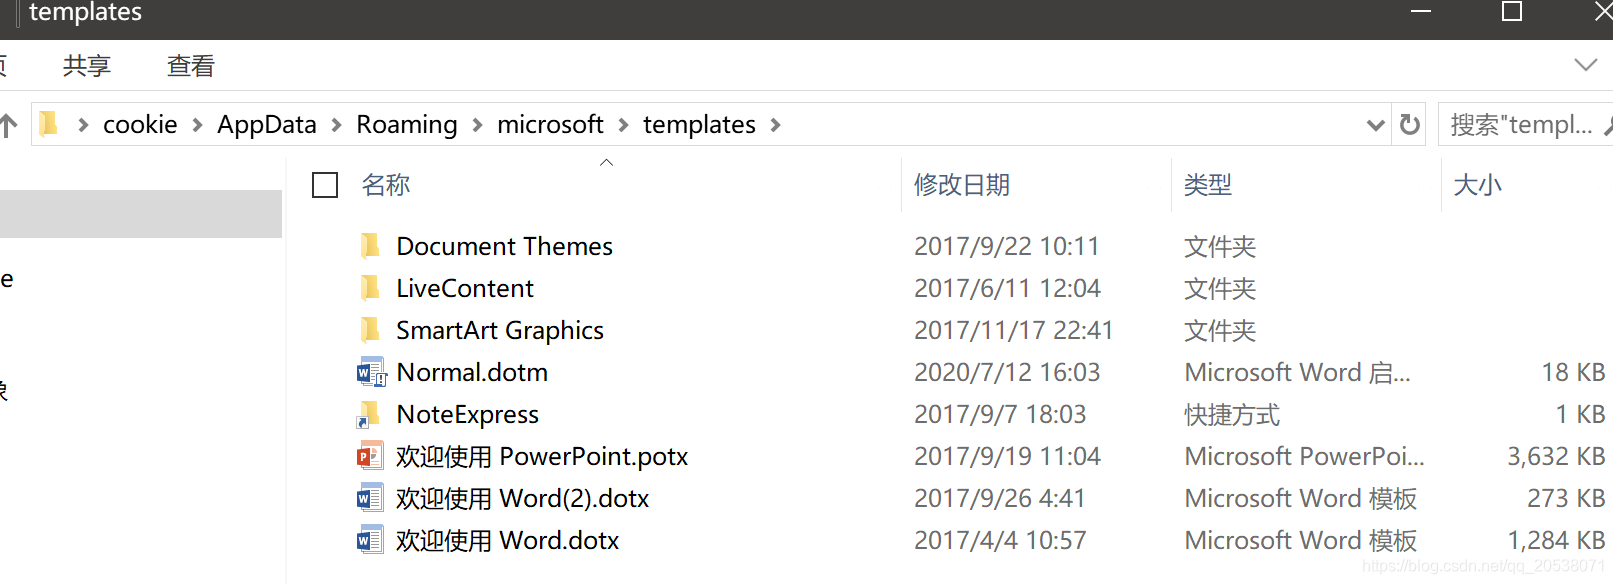The height and width of the screenshot is (584, 1613).
Task: Click the search templates input box
Action: coord(1525,124)
